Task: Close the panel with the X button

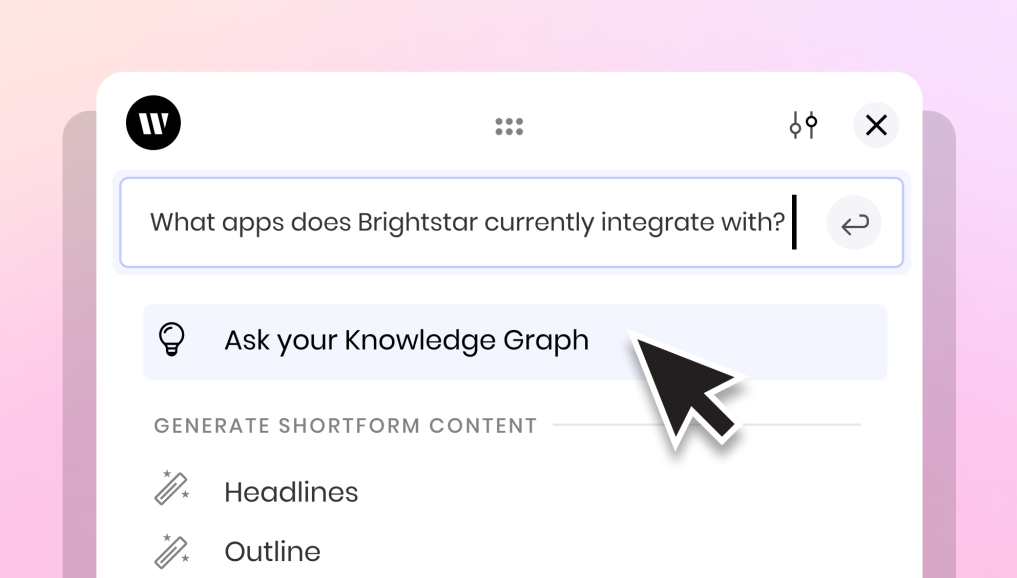Action: pyautogui.click(x=876, y=125)
